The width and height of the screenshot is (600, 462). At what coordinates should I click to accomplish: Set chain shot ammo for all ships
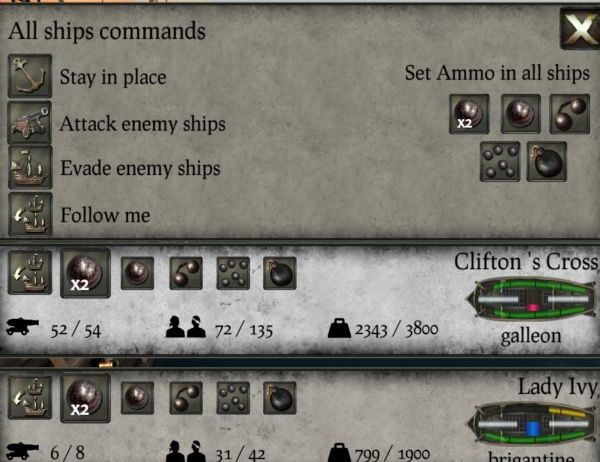tap(569, 114)
